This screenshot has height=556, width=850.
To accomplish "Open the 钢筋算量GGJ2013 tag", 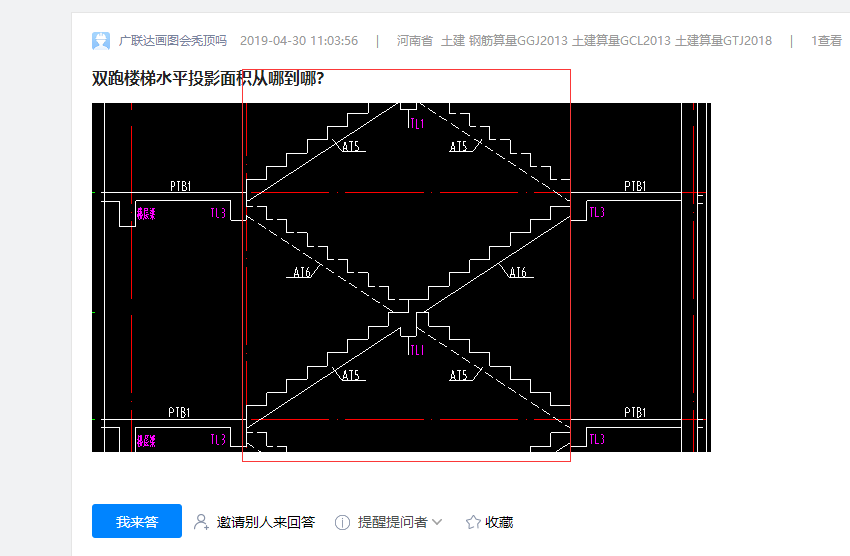I will coord(518,41).
